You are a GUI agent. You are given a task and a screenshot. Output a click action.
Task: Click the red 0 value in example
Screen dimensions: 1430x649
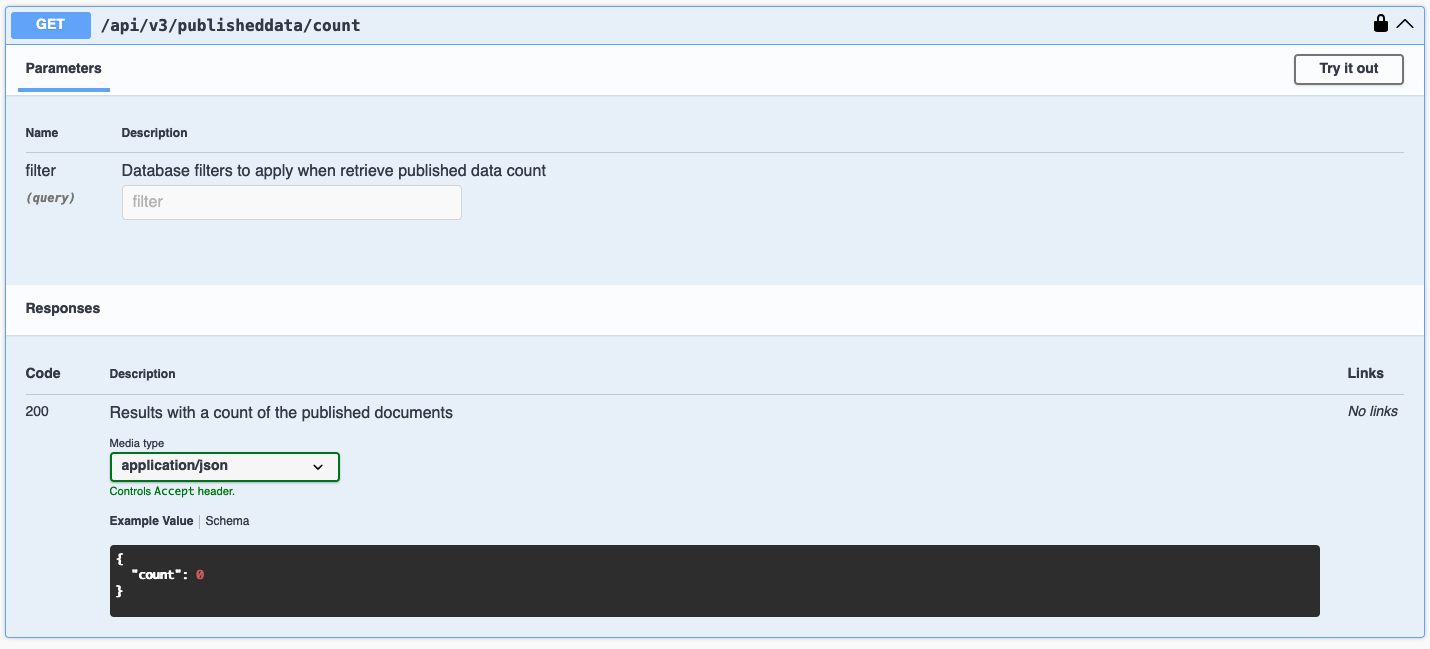tap(200, 575)
